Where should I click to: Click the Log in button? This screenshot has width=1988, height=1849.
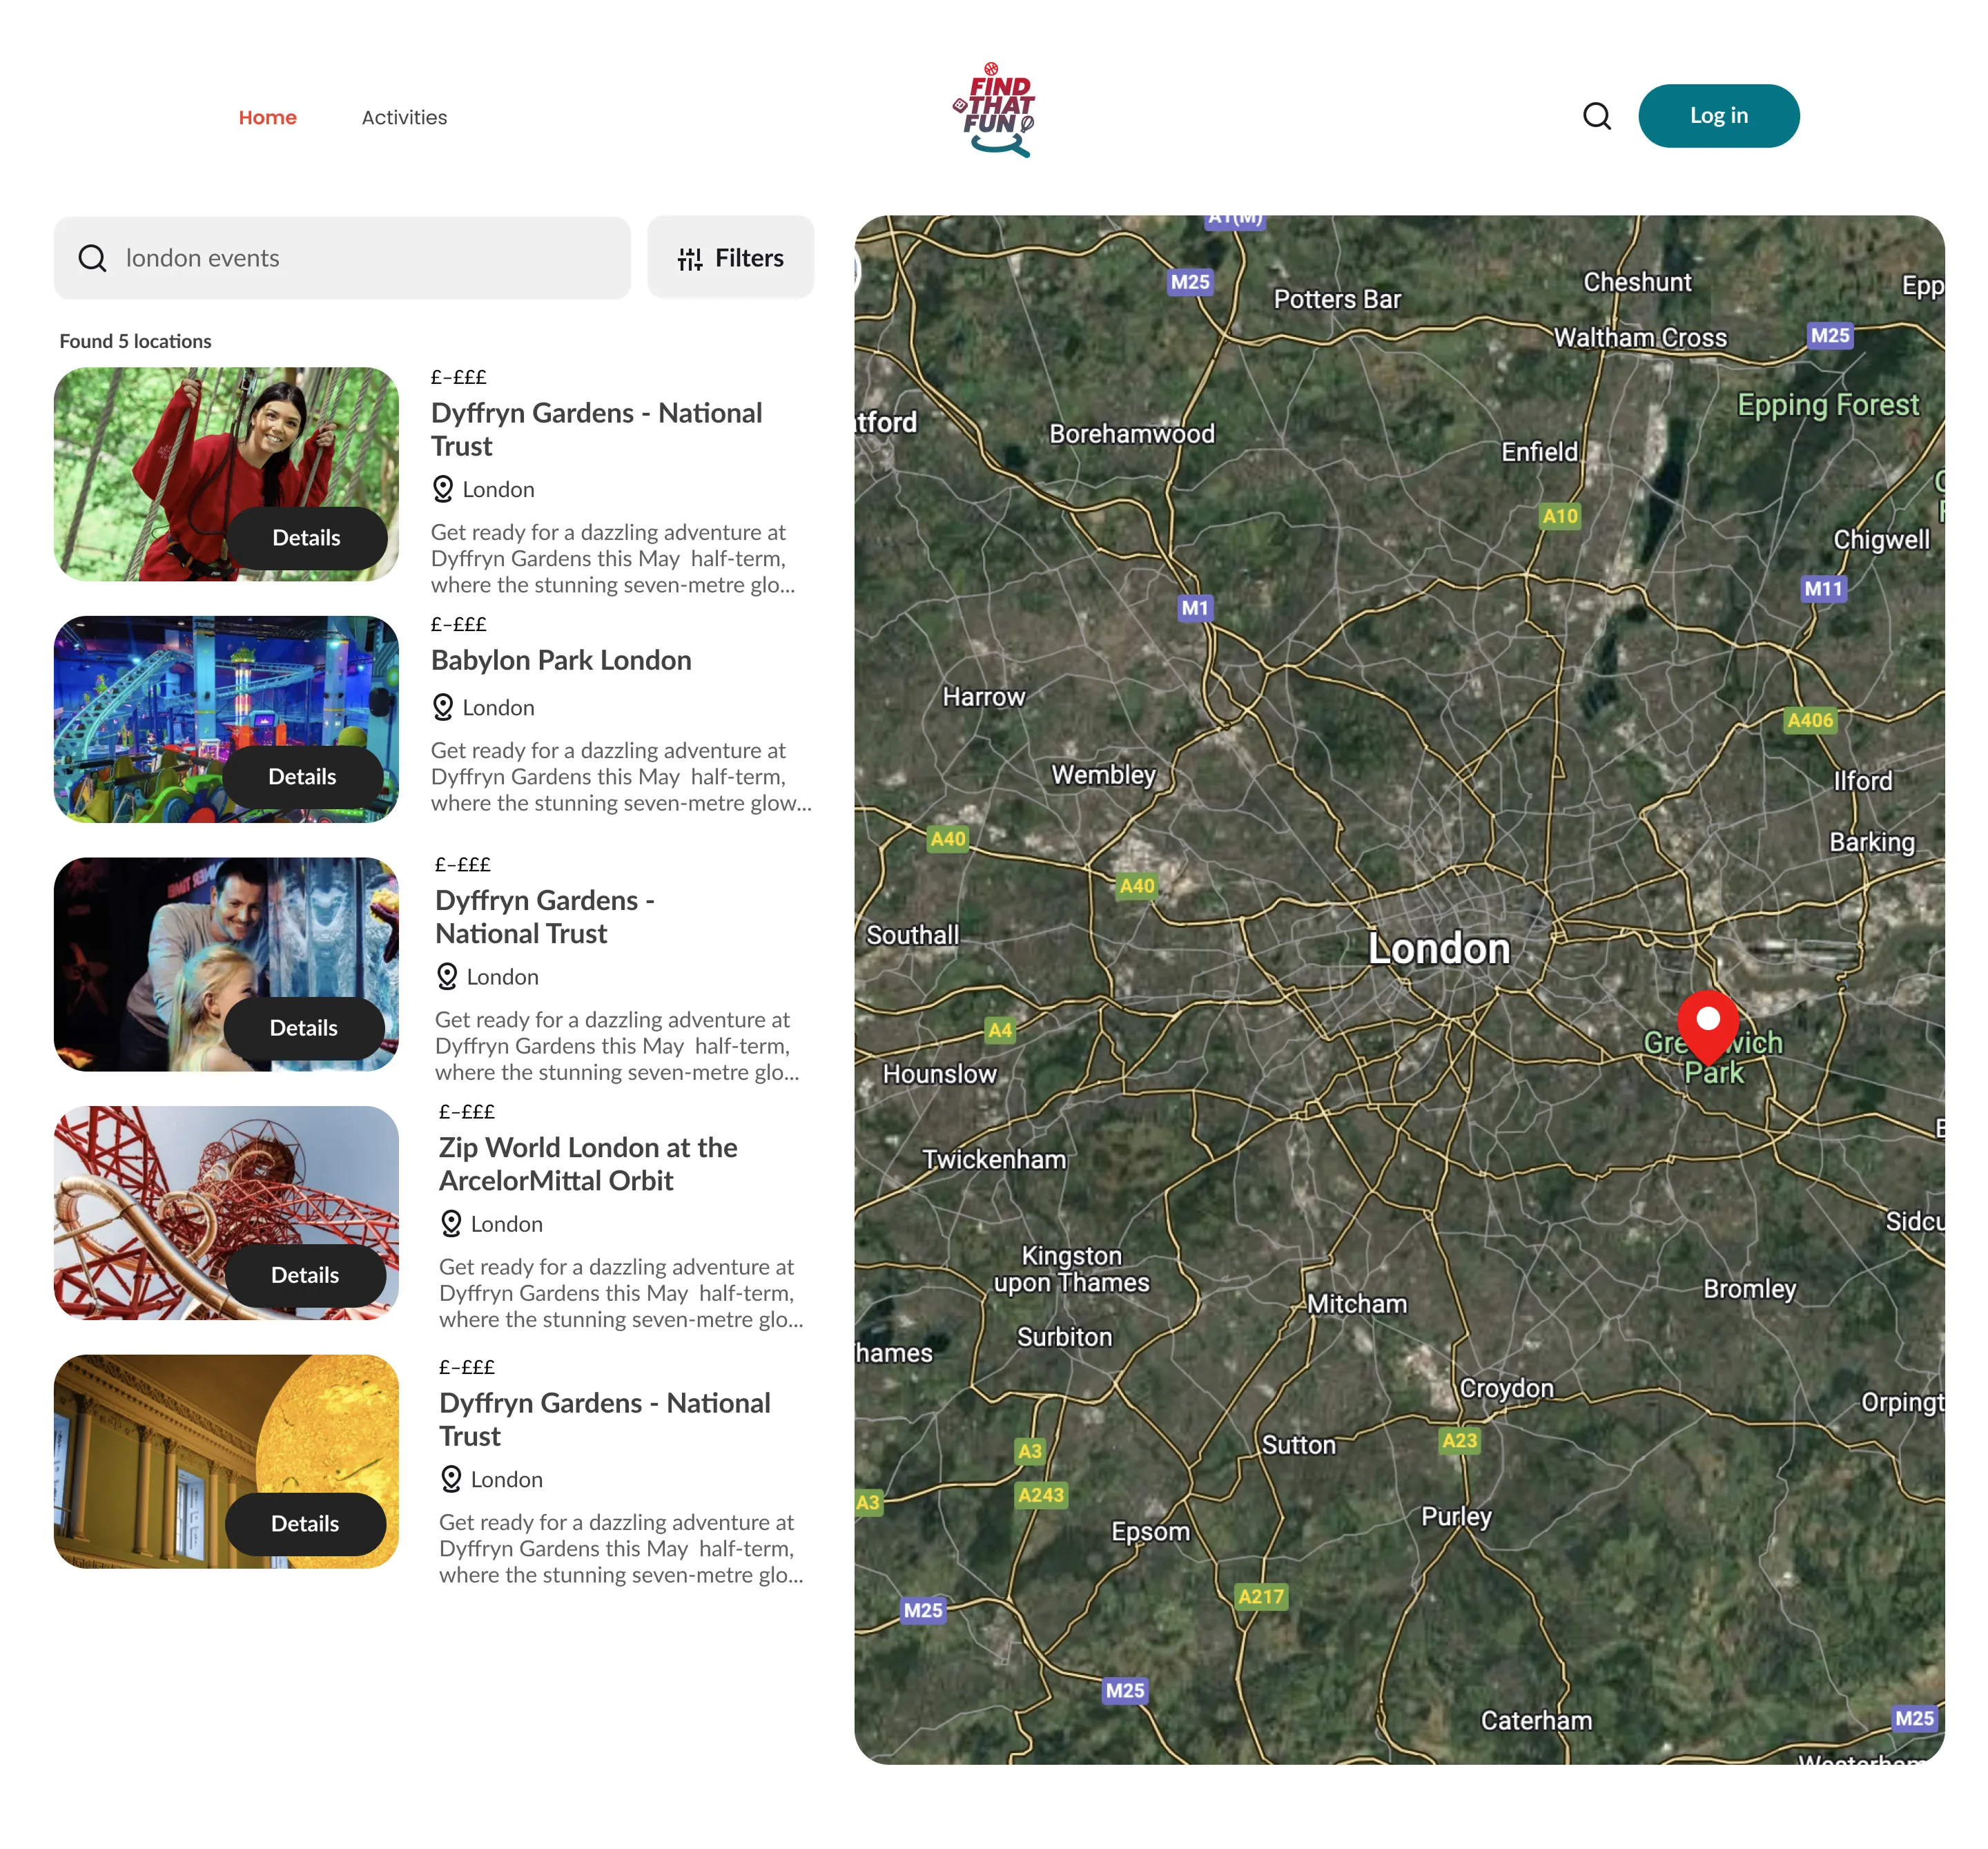tap(1718, 116)
